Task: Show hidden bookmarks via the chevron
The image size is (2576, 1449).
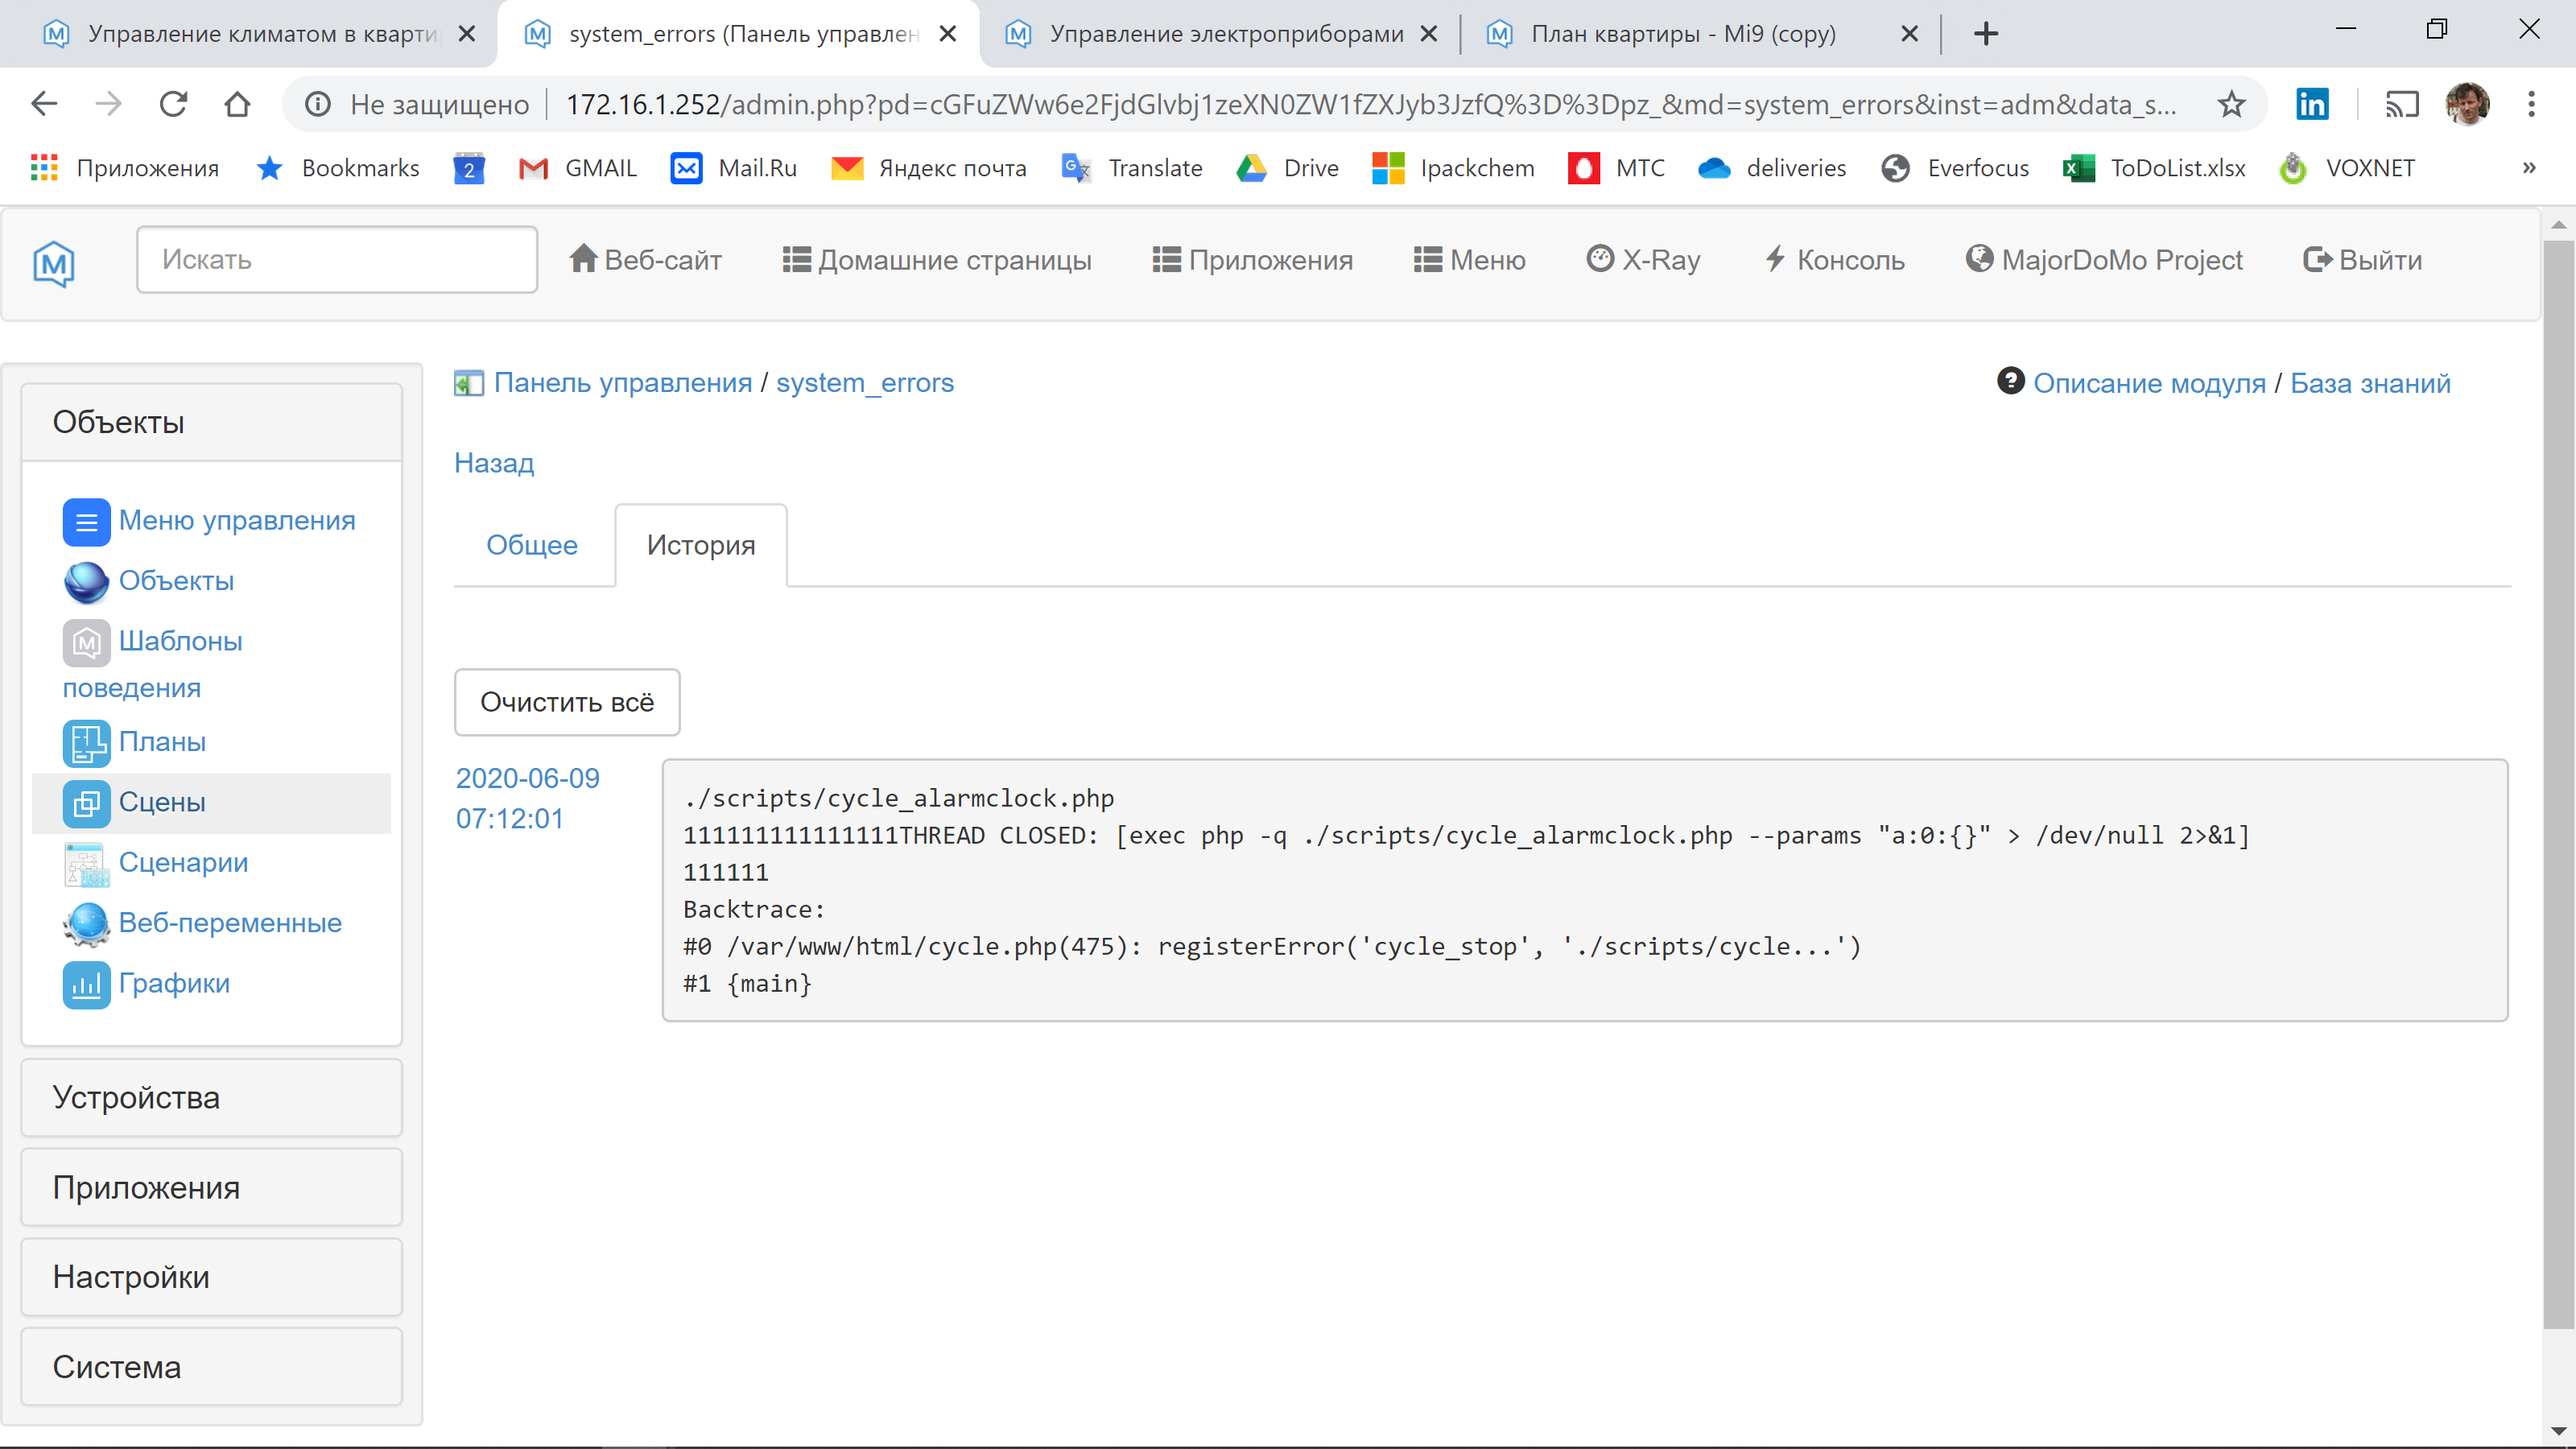Action: point(2531,168)
